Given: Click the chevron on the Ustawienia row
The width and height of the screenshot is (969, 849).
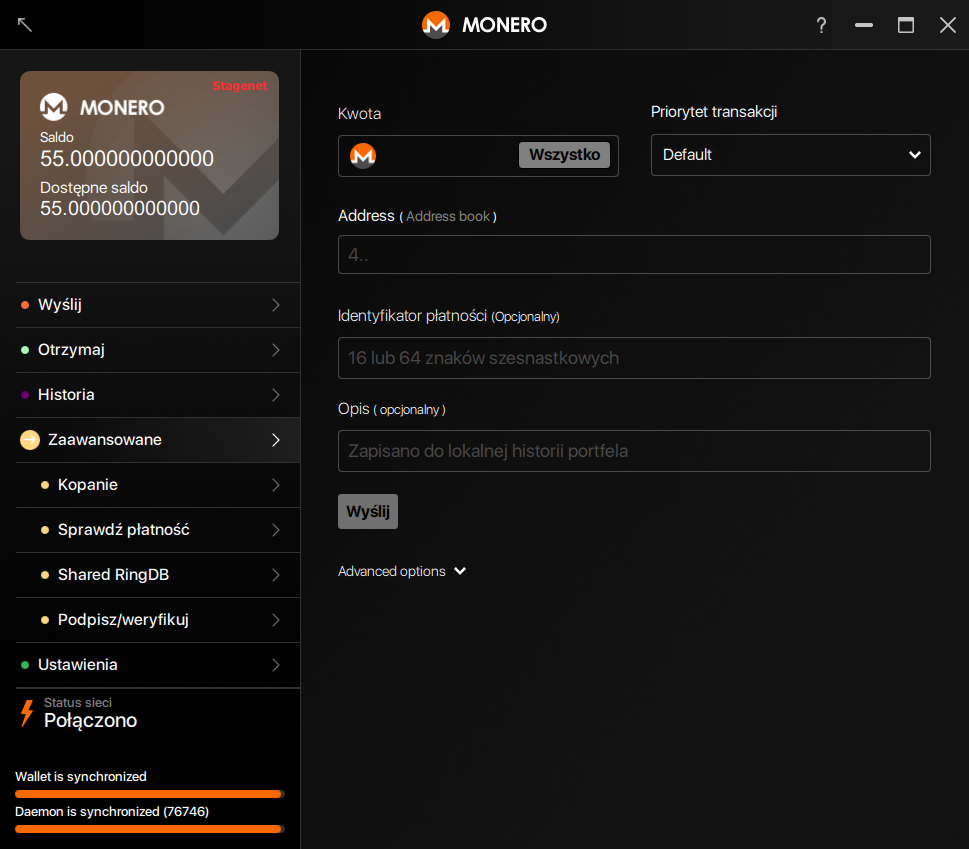Looking at the screenshot, I should [x=276, y=665].
